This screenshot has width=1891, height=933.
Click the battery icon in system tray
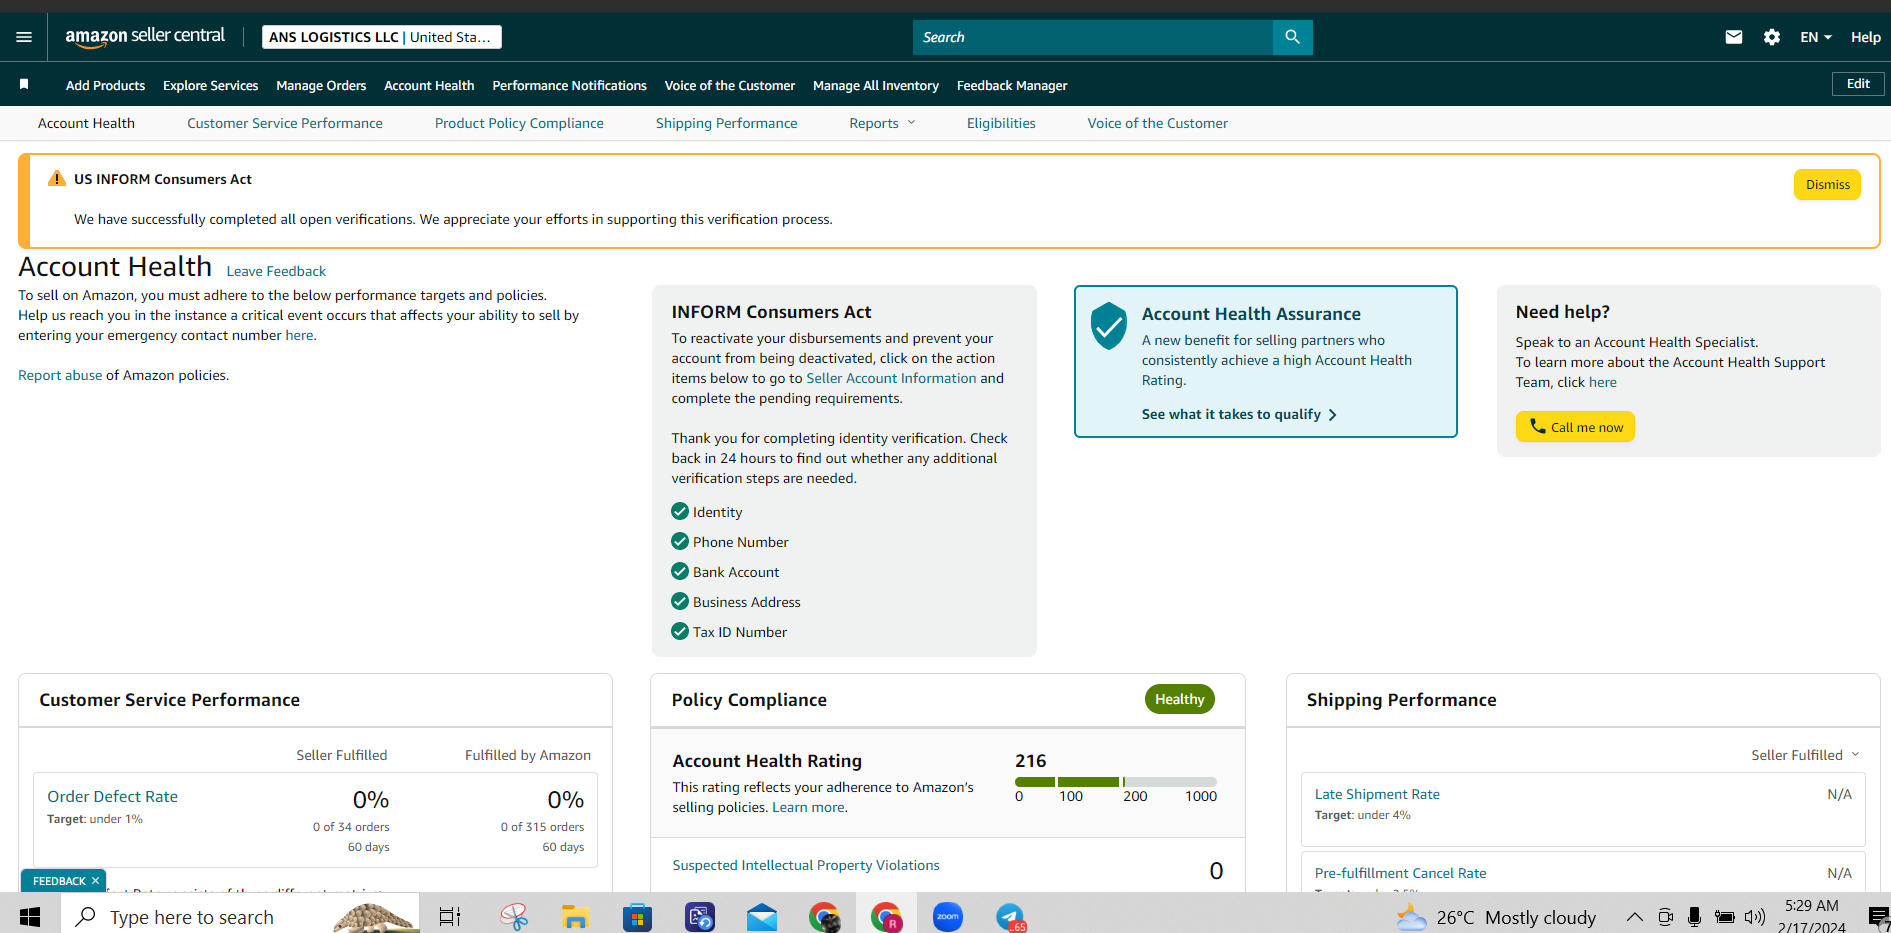pos(1725,916)
